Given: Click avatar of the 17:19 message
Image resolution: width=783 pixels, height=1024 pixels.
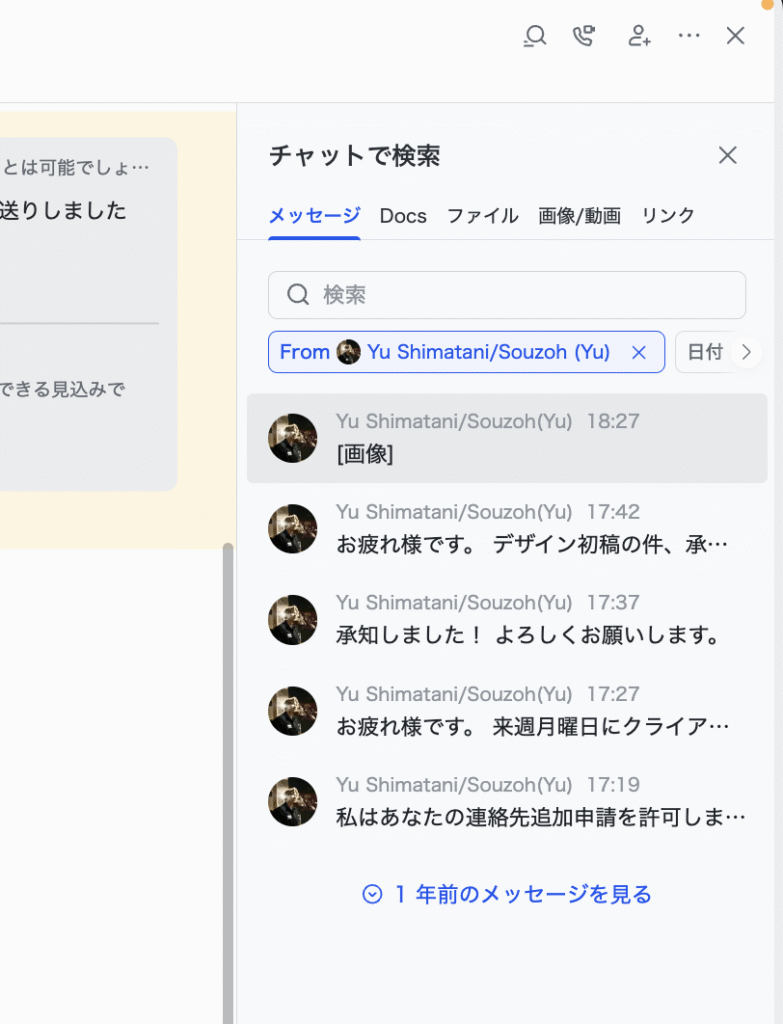Looking at the screenshot, I should pyautogui.click(x=293, y=802).
